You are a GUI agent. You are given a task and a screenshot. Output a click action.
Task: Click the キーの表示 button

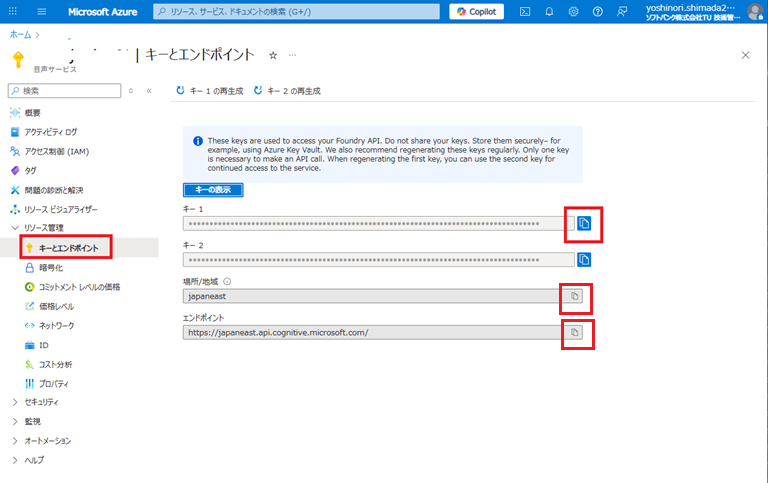(x=213, y=189)
